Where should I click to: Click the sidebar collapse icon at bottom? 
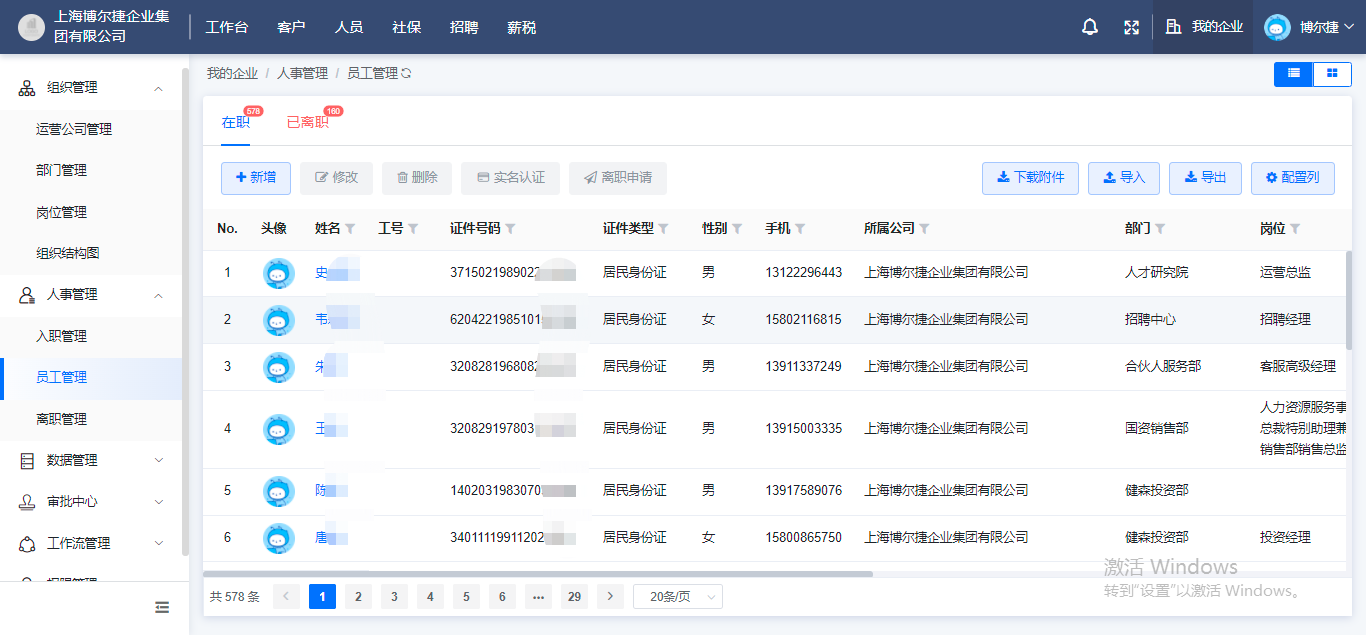[162, 607]
